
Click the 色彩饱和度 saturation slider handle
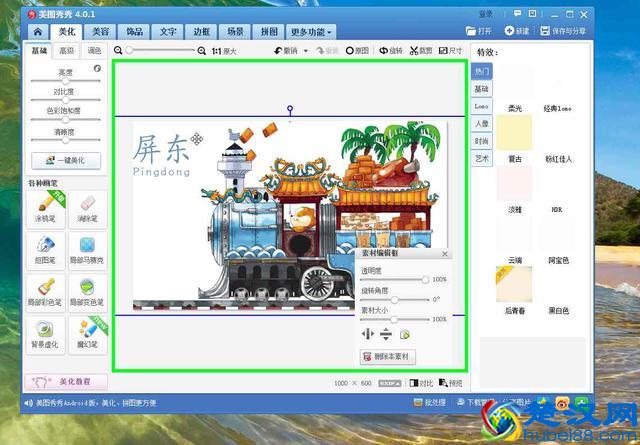click(x=65, y=120)
